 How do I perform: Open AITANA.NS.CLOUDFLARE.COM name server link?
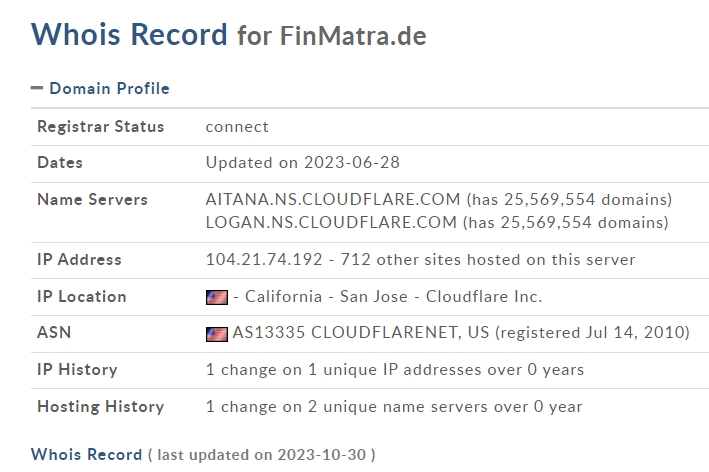333,199
